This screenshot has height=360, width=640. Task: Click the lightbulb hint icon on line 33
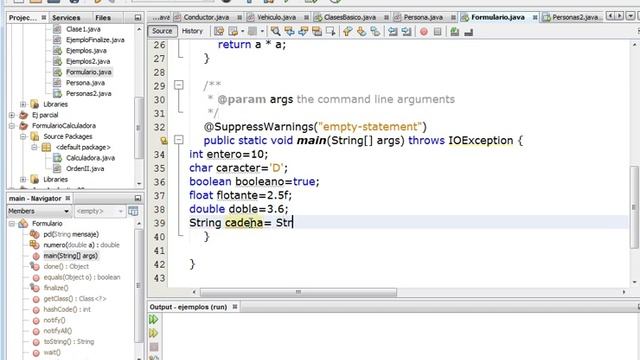click(164, 140)
